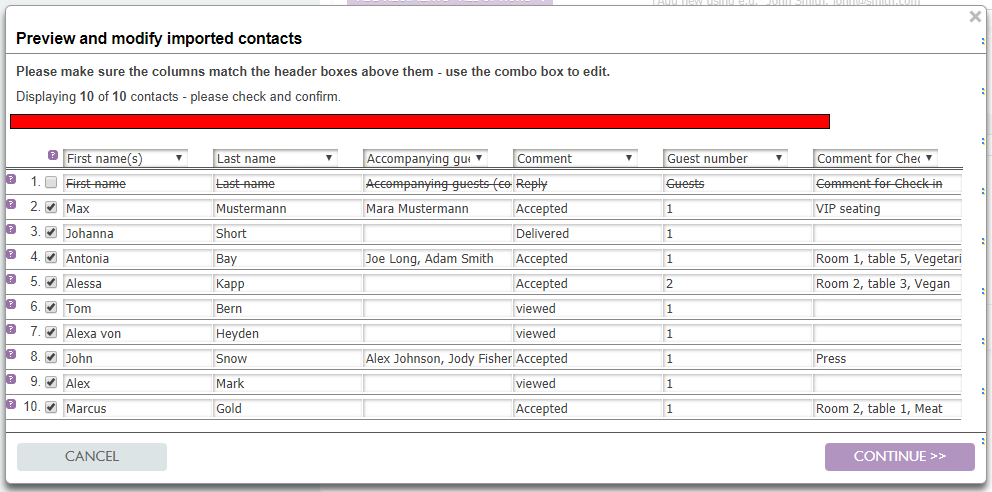Screen dimensions: 992x492
Task: Click help icon beside row 8 John
Action: [11, 354]
